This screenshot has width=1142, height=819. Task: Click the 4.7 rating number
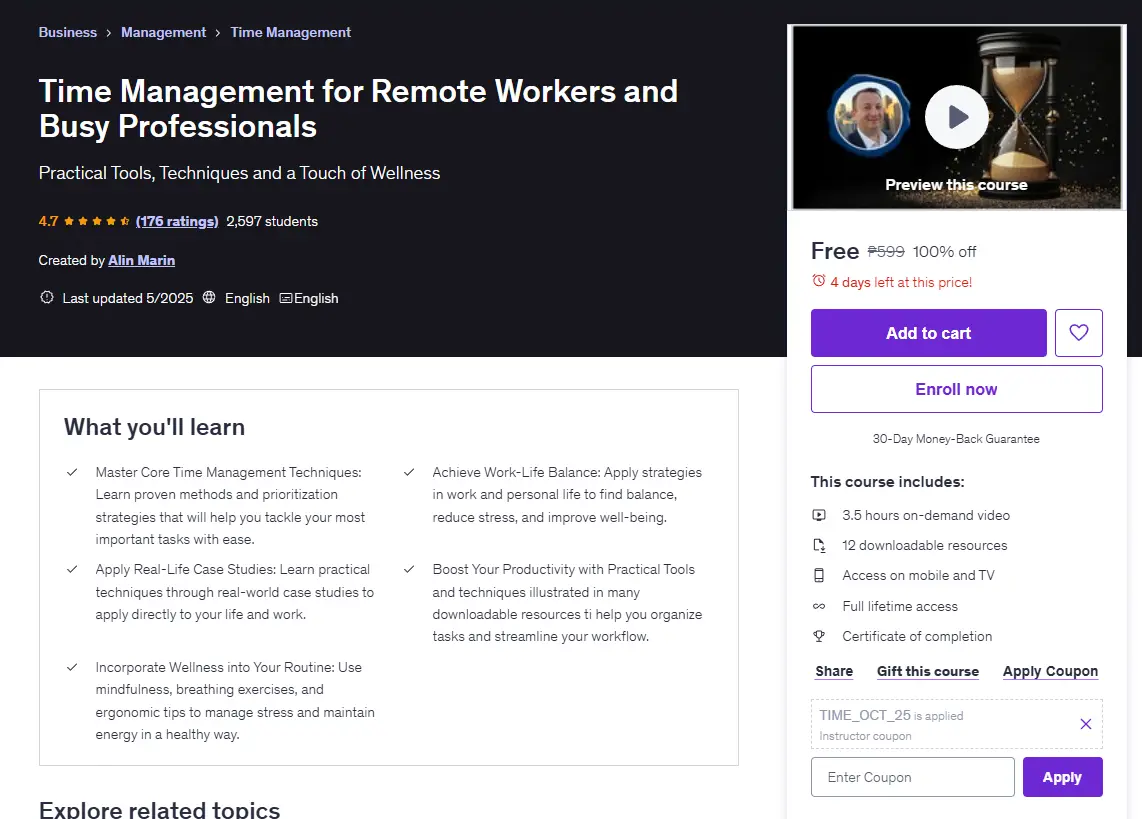point(48,221)
